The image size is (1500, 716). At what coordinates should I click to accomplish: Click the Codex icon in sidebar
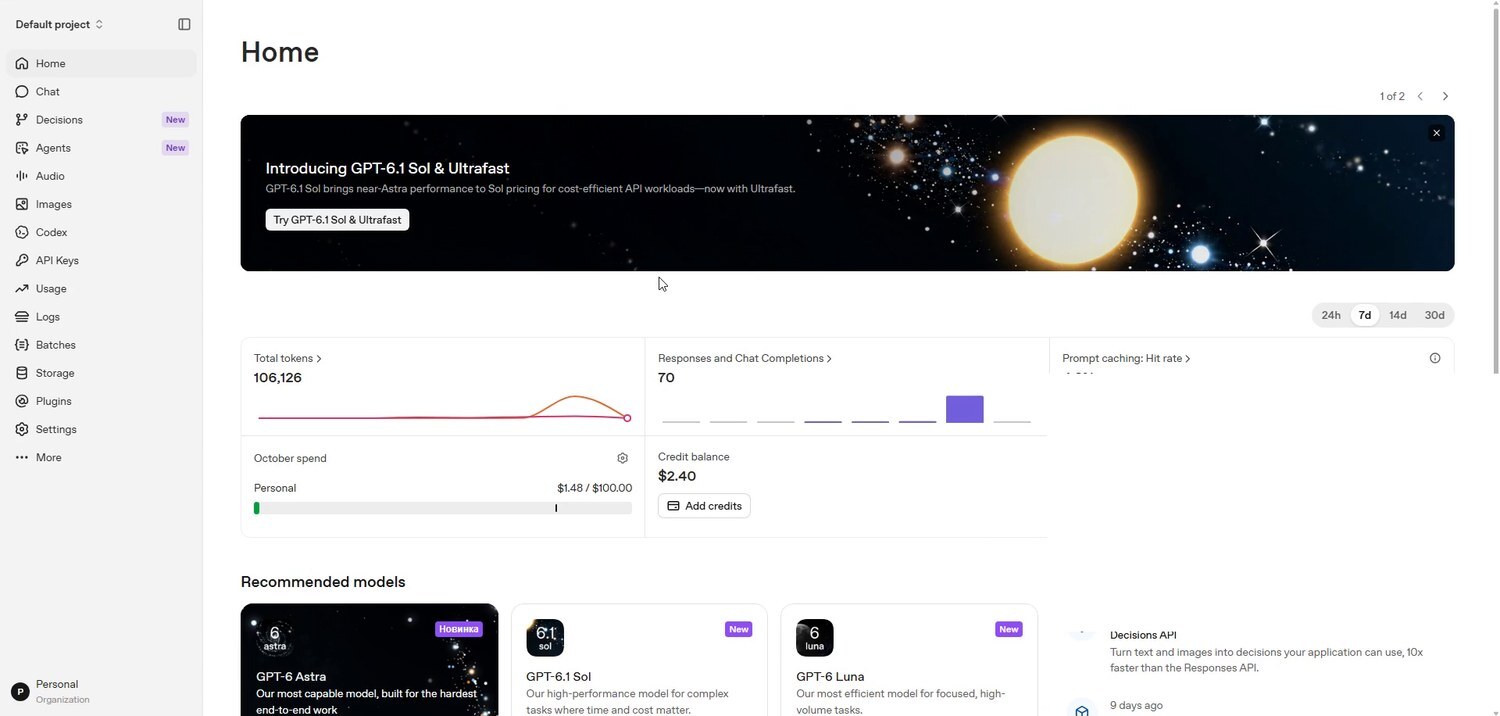click(x=22, y=232)
